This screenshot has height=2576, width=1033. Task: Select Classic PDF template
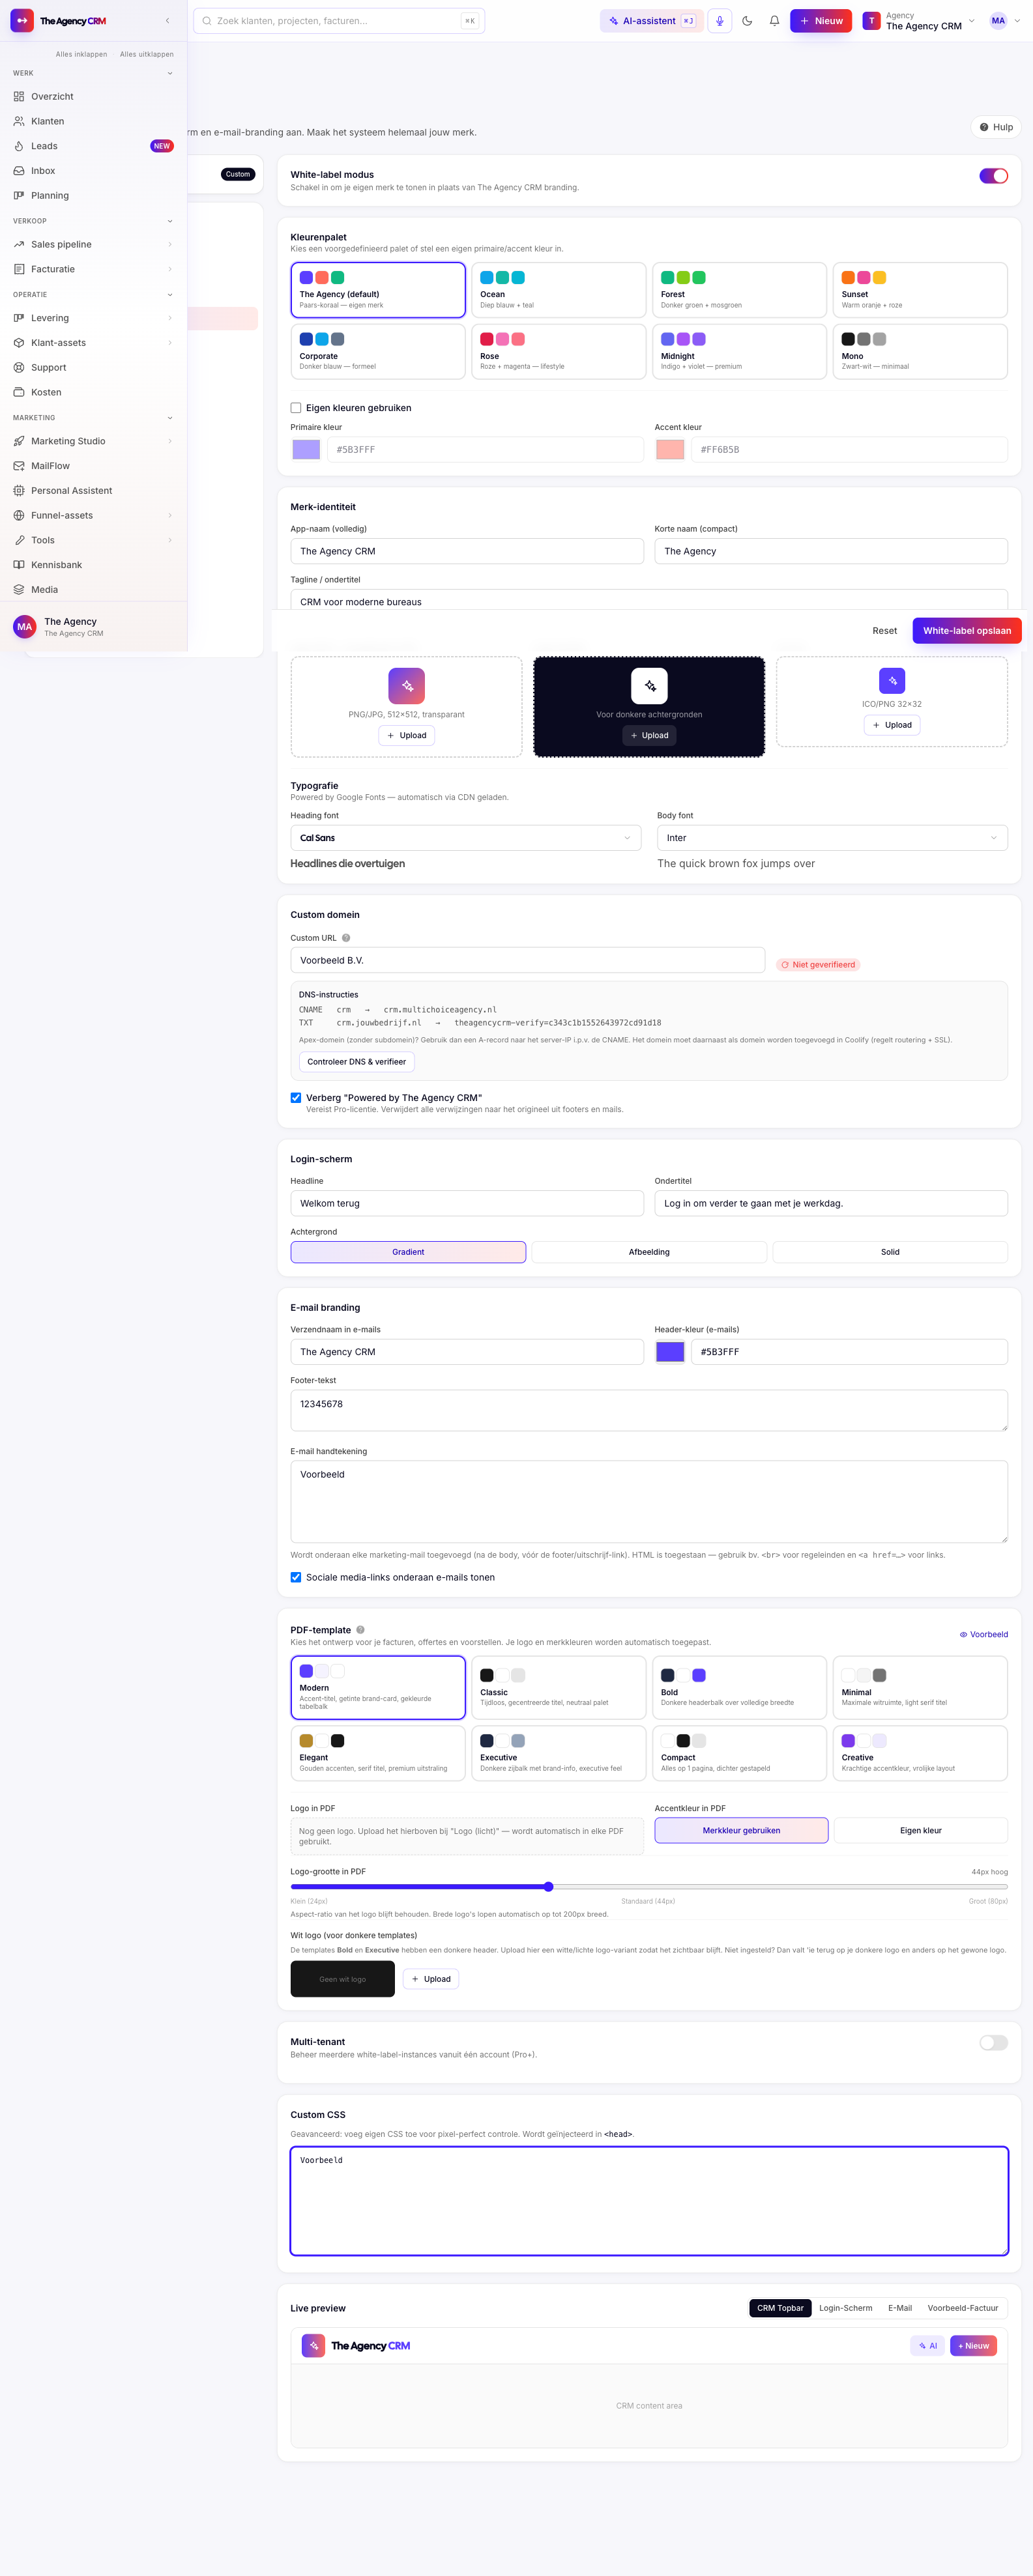click(558, 1688)
